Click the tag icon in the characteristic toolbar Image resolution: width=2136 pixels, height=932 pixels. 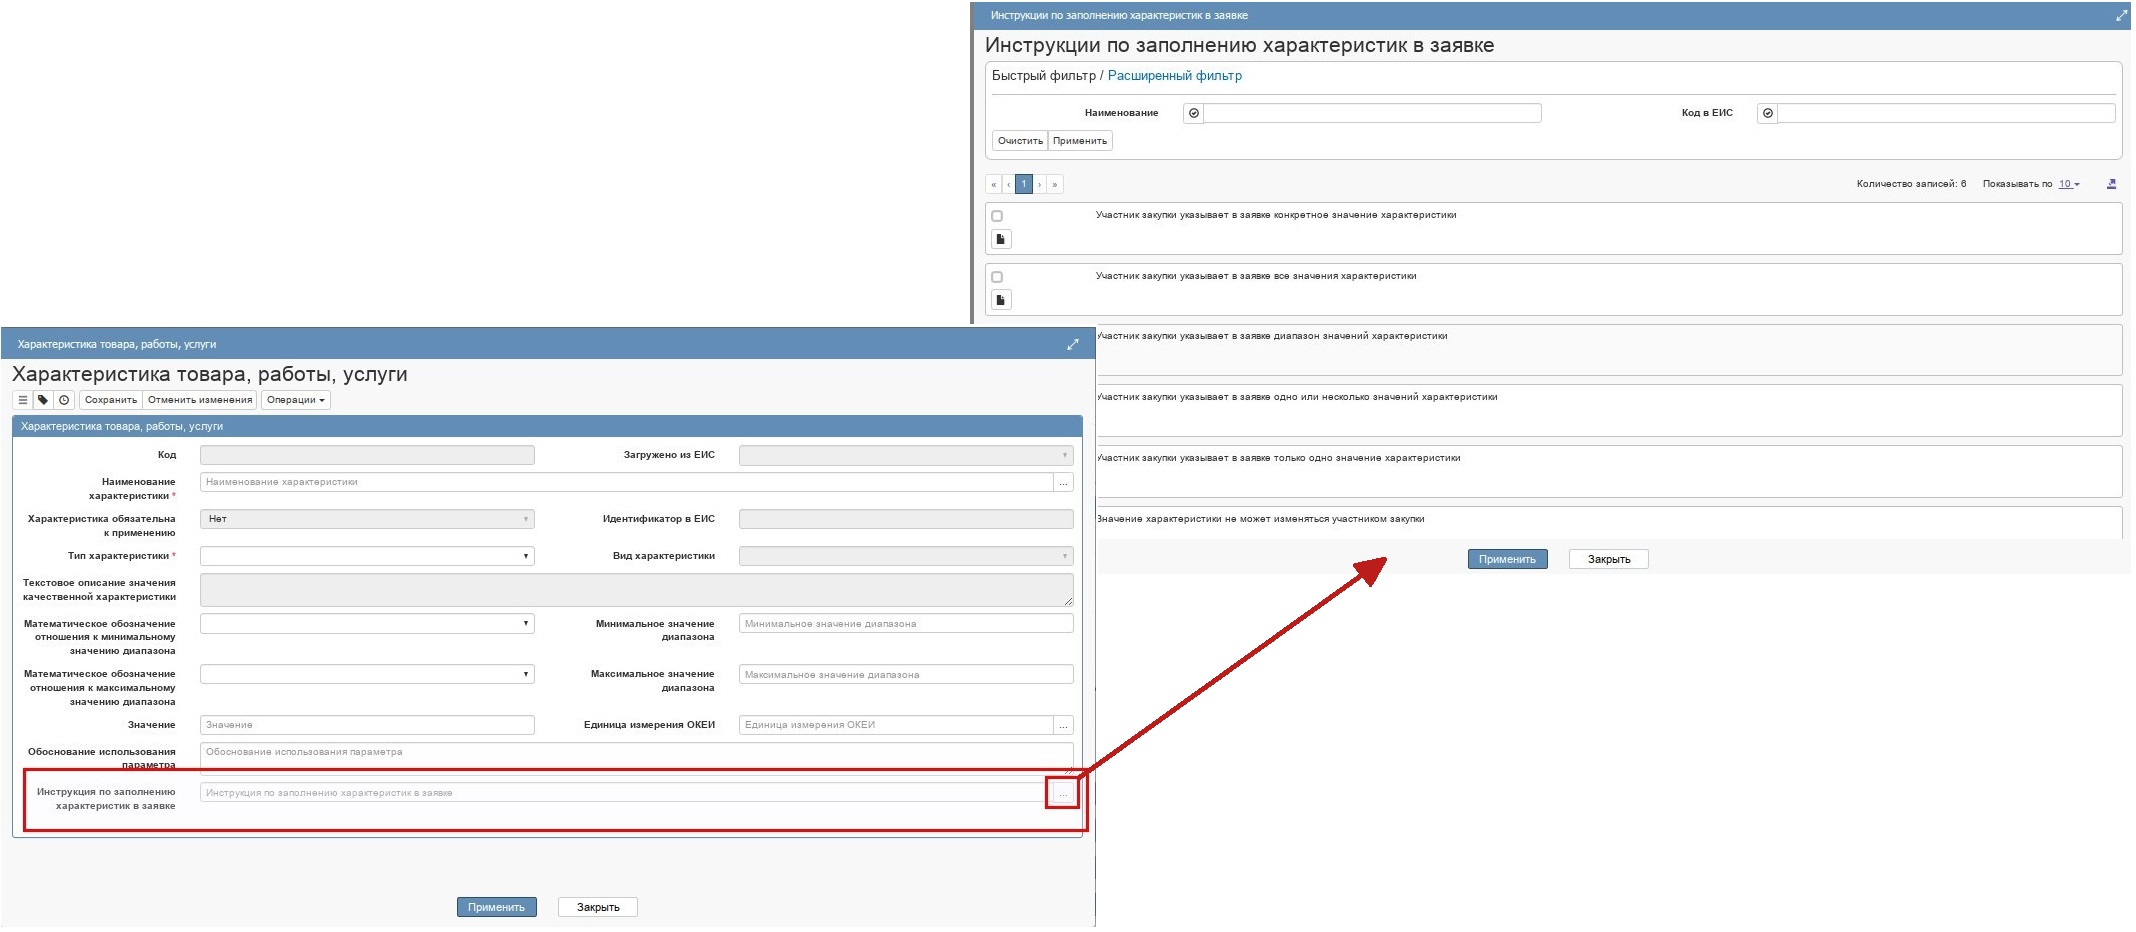pyautogui.click(x=43, y=400)
